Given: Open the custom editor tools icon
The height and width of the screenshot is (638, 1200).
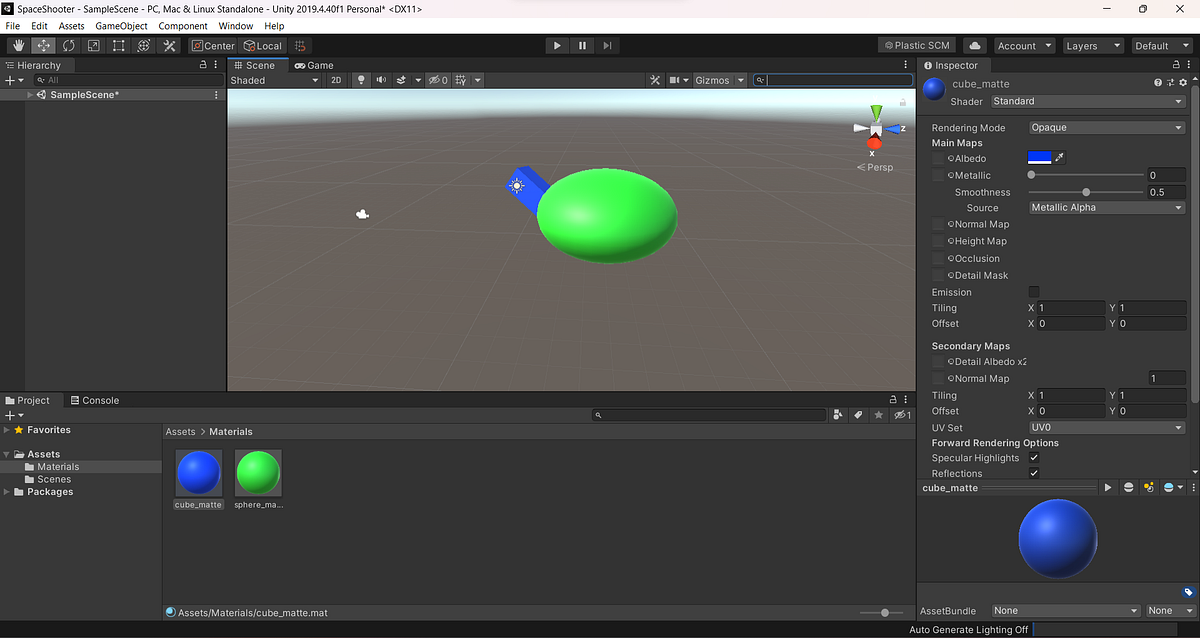Looking at the screenshot, I should [168, 45].
